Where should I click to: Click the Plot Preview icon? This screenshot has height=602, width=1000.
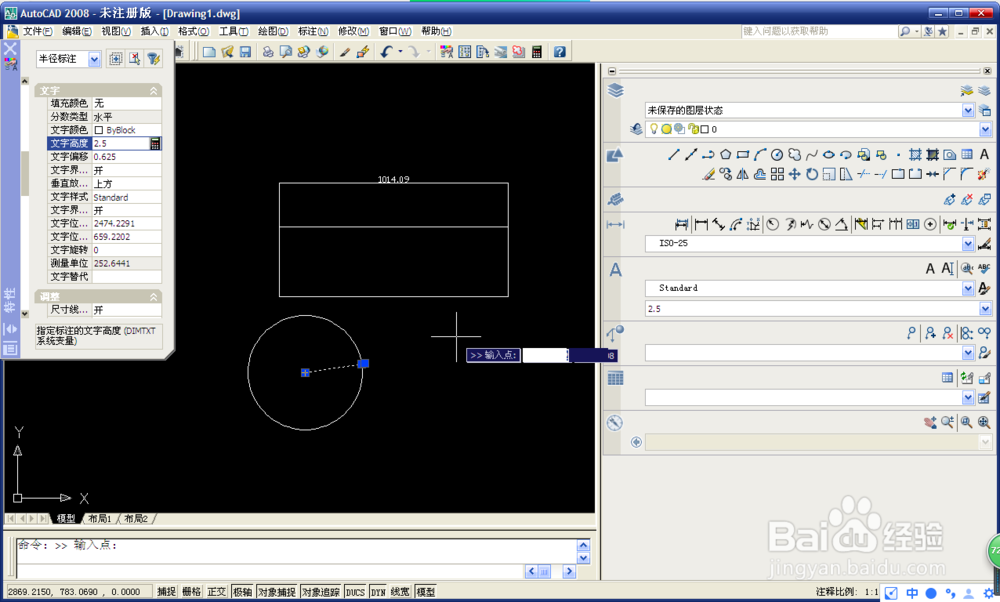(x=286, y=52)
